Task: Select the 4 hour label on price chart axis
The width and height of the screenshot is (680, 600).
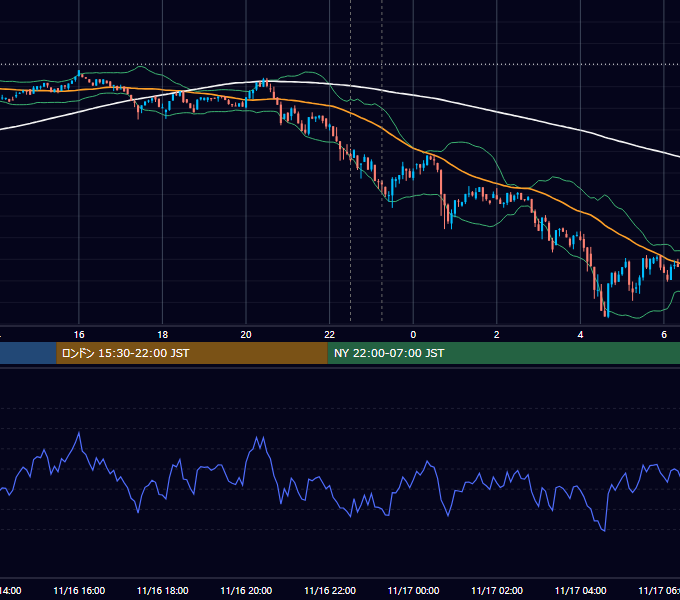Action: click(x=580, y=334)
